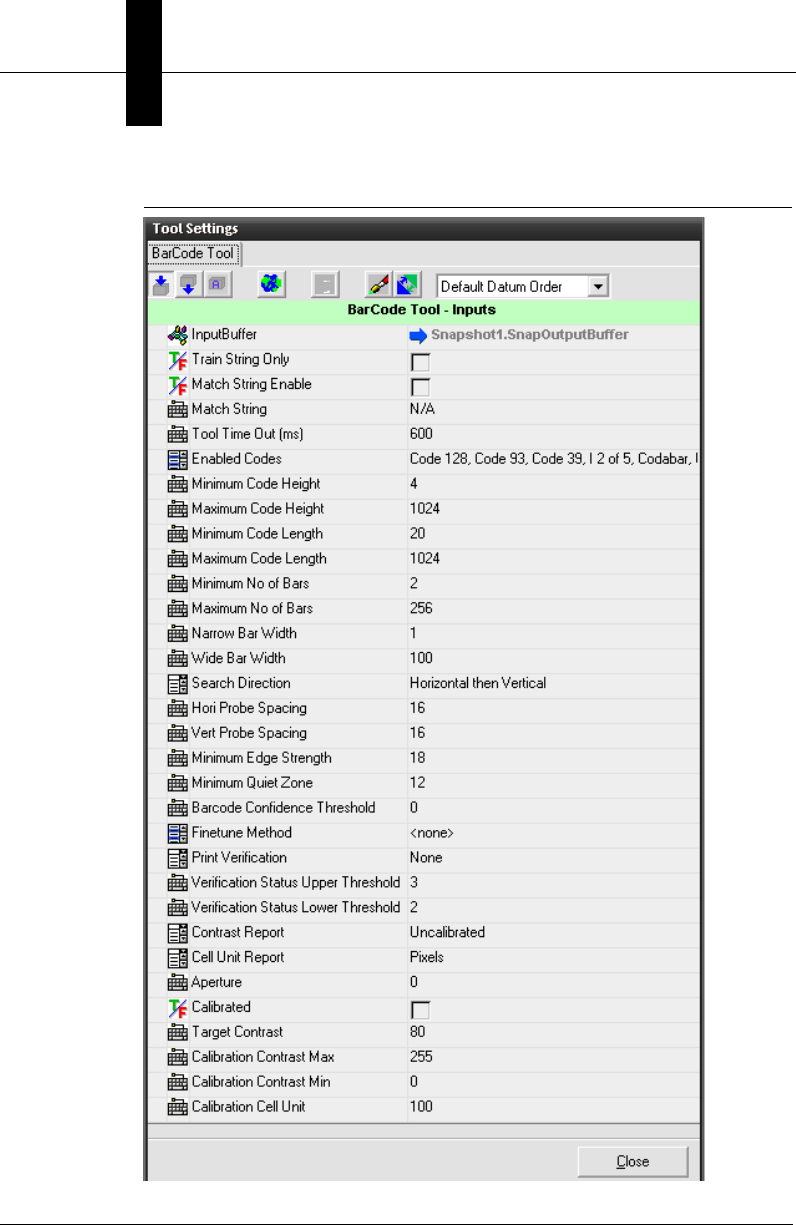The height and width of the screenshot is (1225, 796).
Task: Click the Print Verification list icon
Action: (x=177, y=858)
